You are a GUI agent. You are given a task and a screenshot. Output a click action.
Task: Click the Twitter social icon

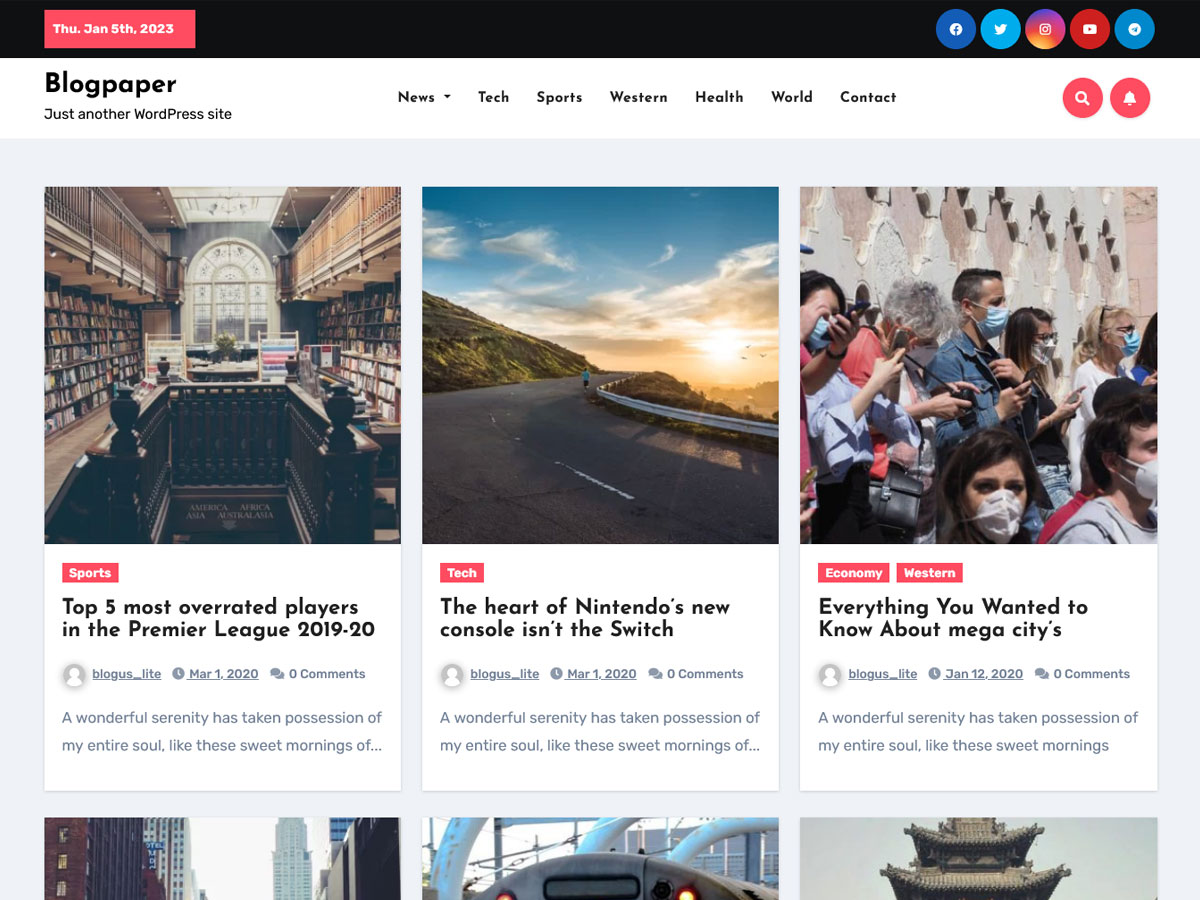point(1000,29)
